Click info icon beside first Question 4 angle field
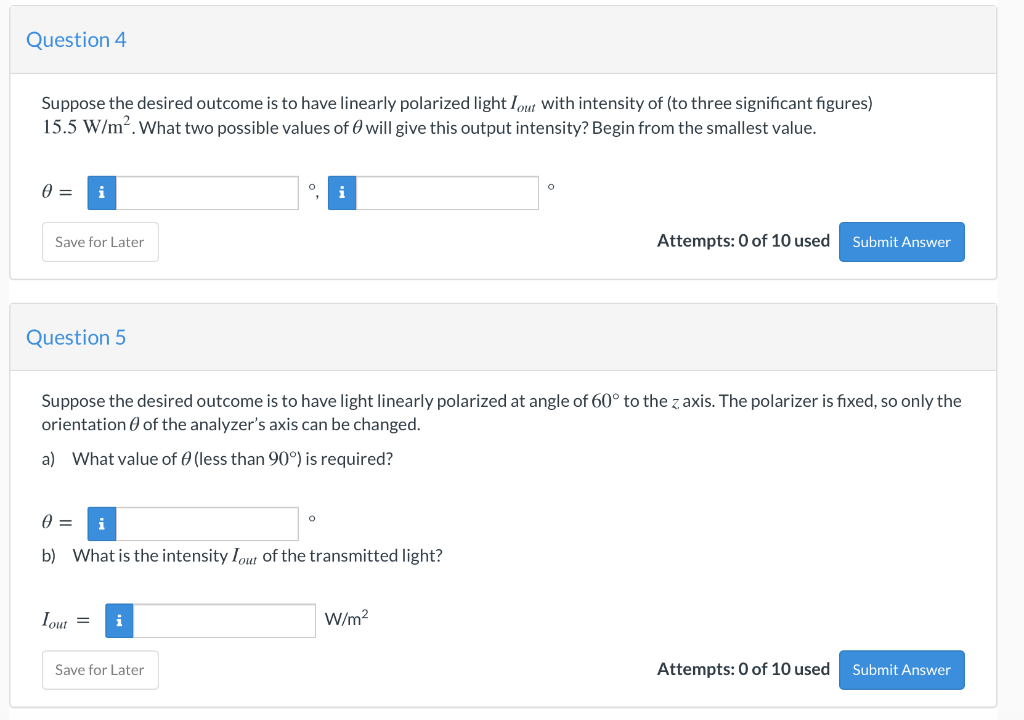Screen dimensions: 1024x720 coord(101,193)
